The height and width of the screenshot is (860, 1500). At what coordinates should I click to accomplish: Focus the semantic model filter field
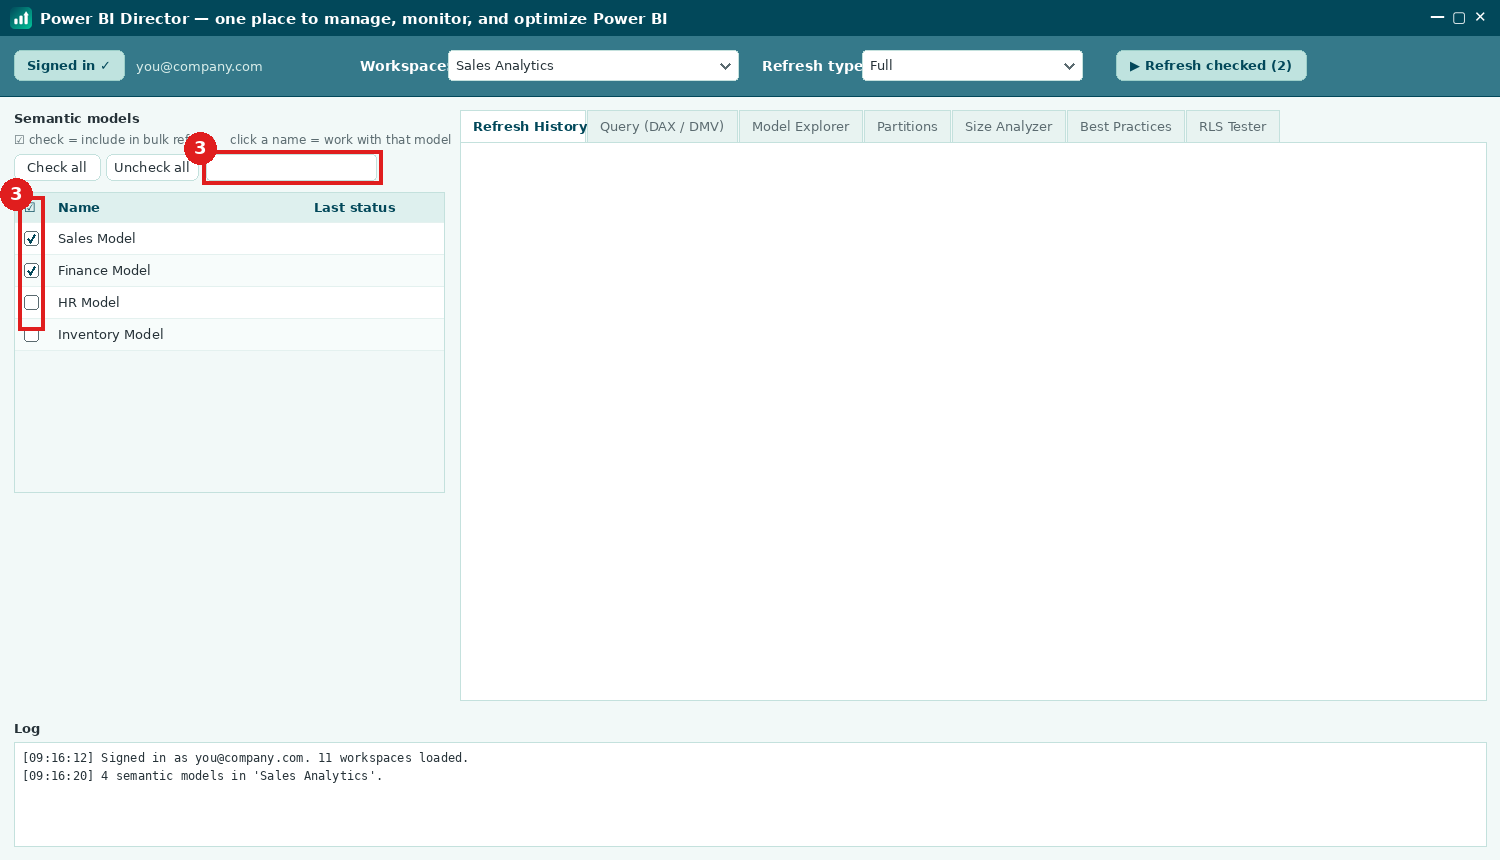[292, 168]
